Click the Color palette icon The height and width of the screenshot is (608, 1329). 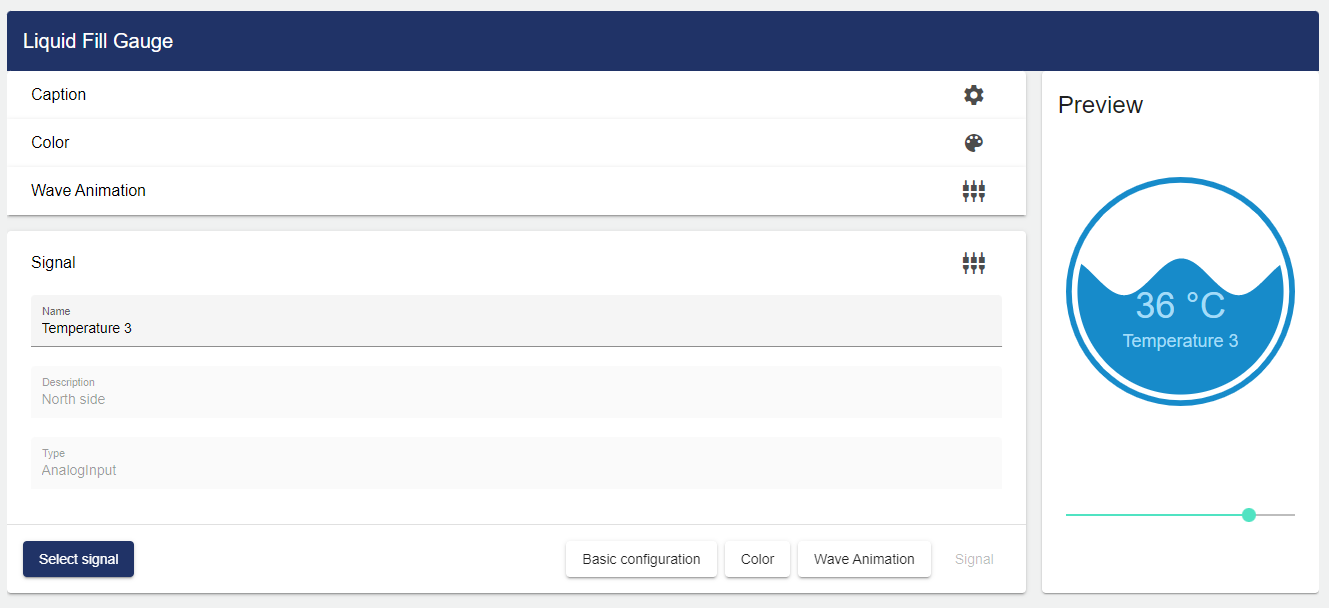973,143
